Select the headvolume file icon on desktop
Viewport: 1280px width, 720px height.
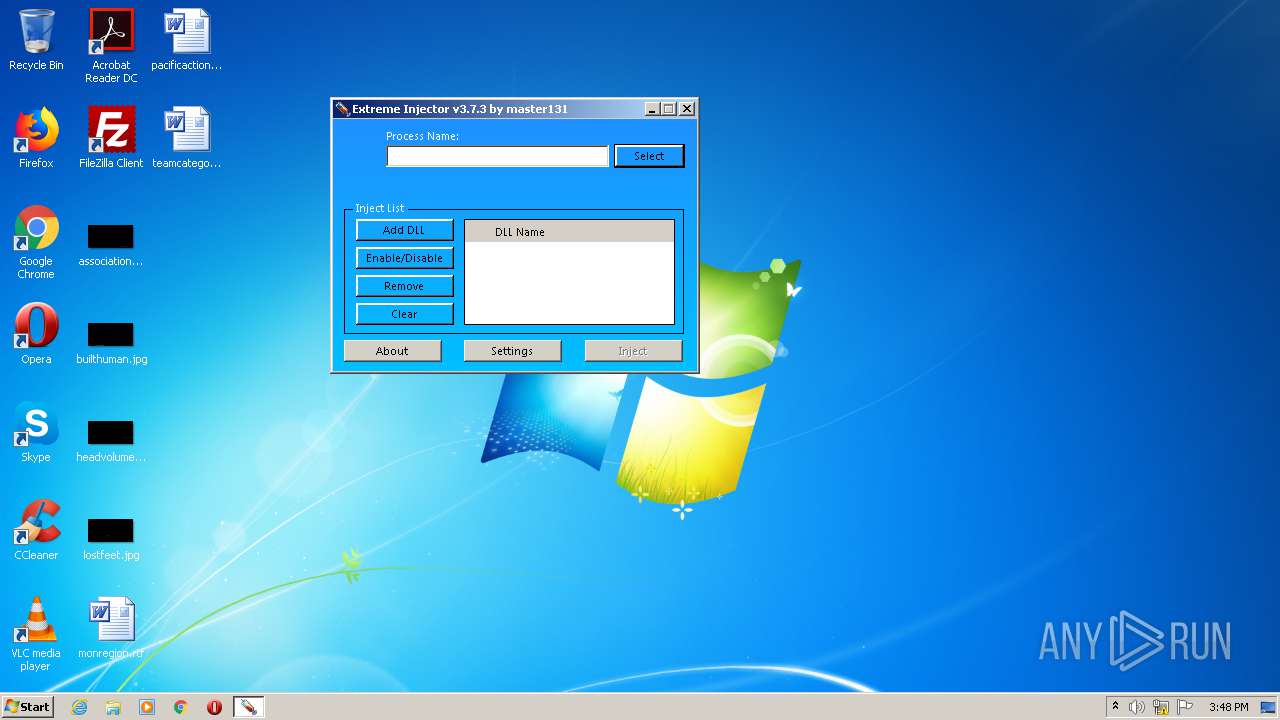click(x=111, y=441)
